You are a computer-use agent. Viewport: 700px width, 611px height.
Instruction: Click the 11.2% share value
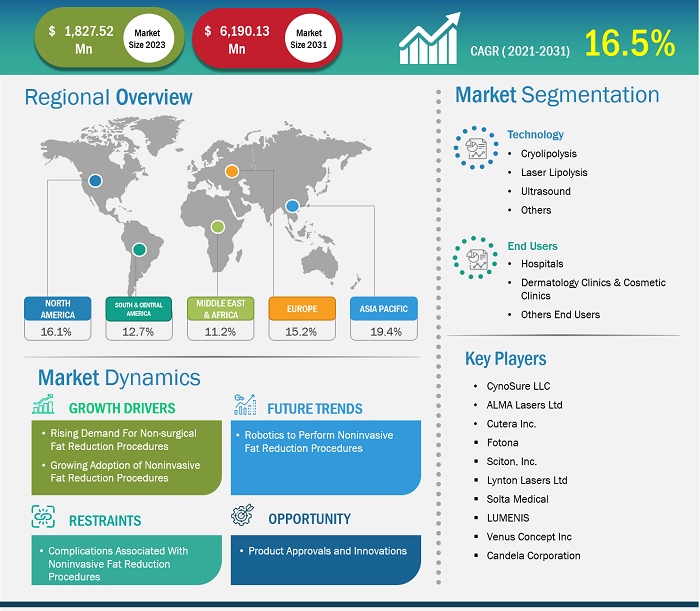220,332
